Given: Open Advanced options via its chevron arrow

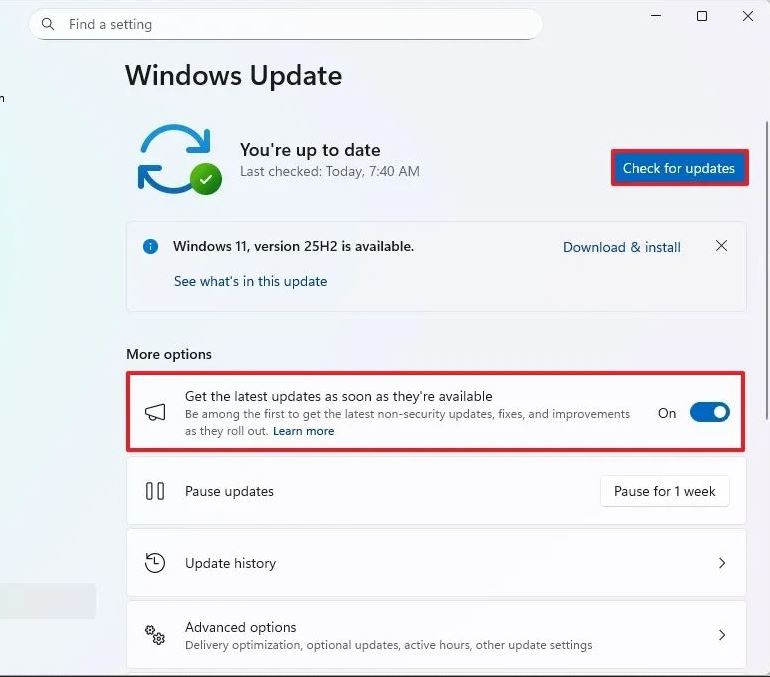Looking at the screenshot, I should [x=721, y=635].
